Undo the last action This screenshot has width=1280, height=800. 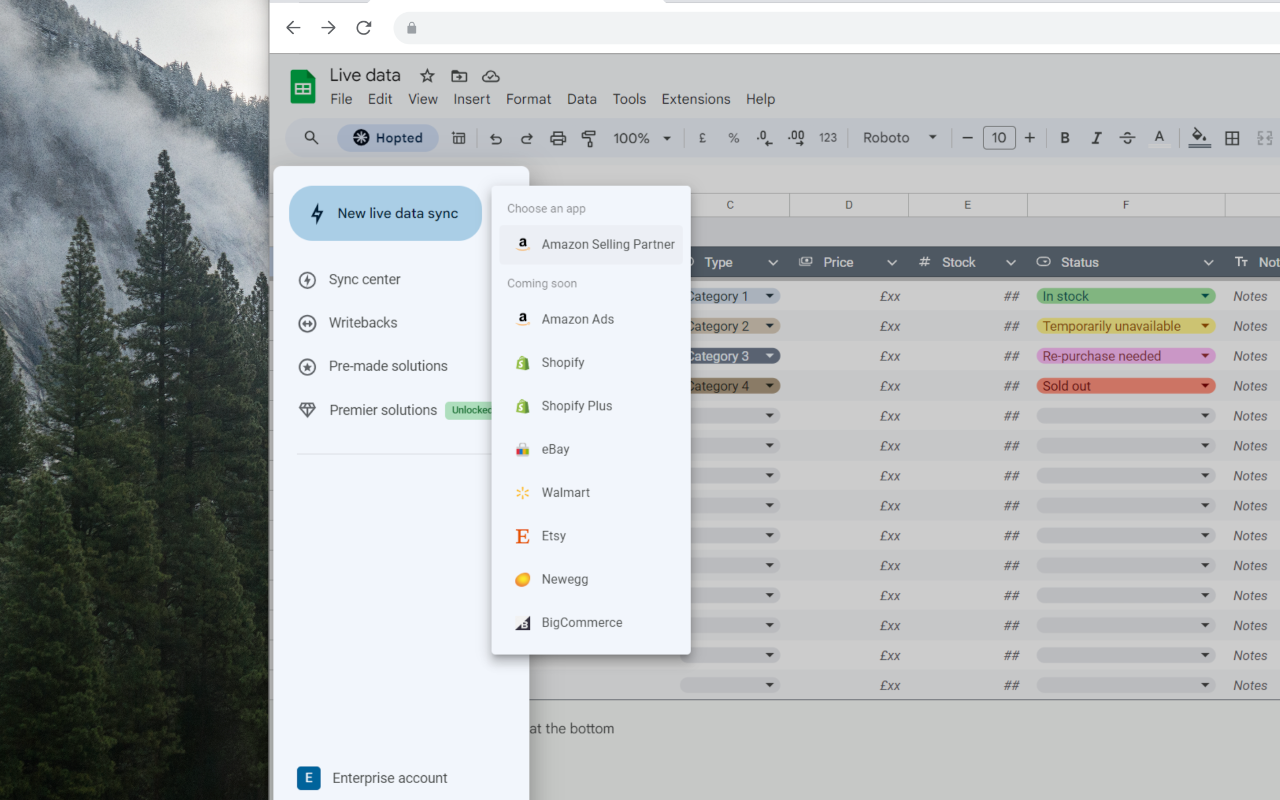point(495,137)
